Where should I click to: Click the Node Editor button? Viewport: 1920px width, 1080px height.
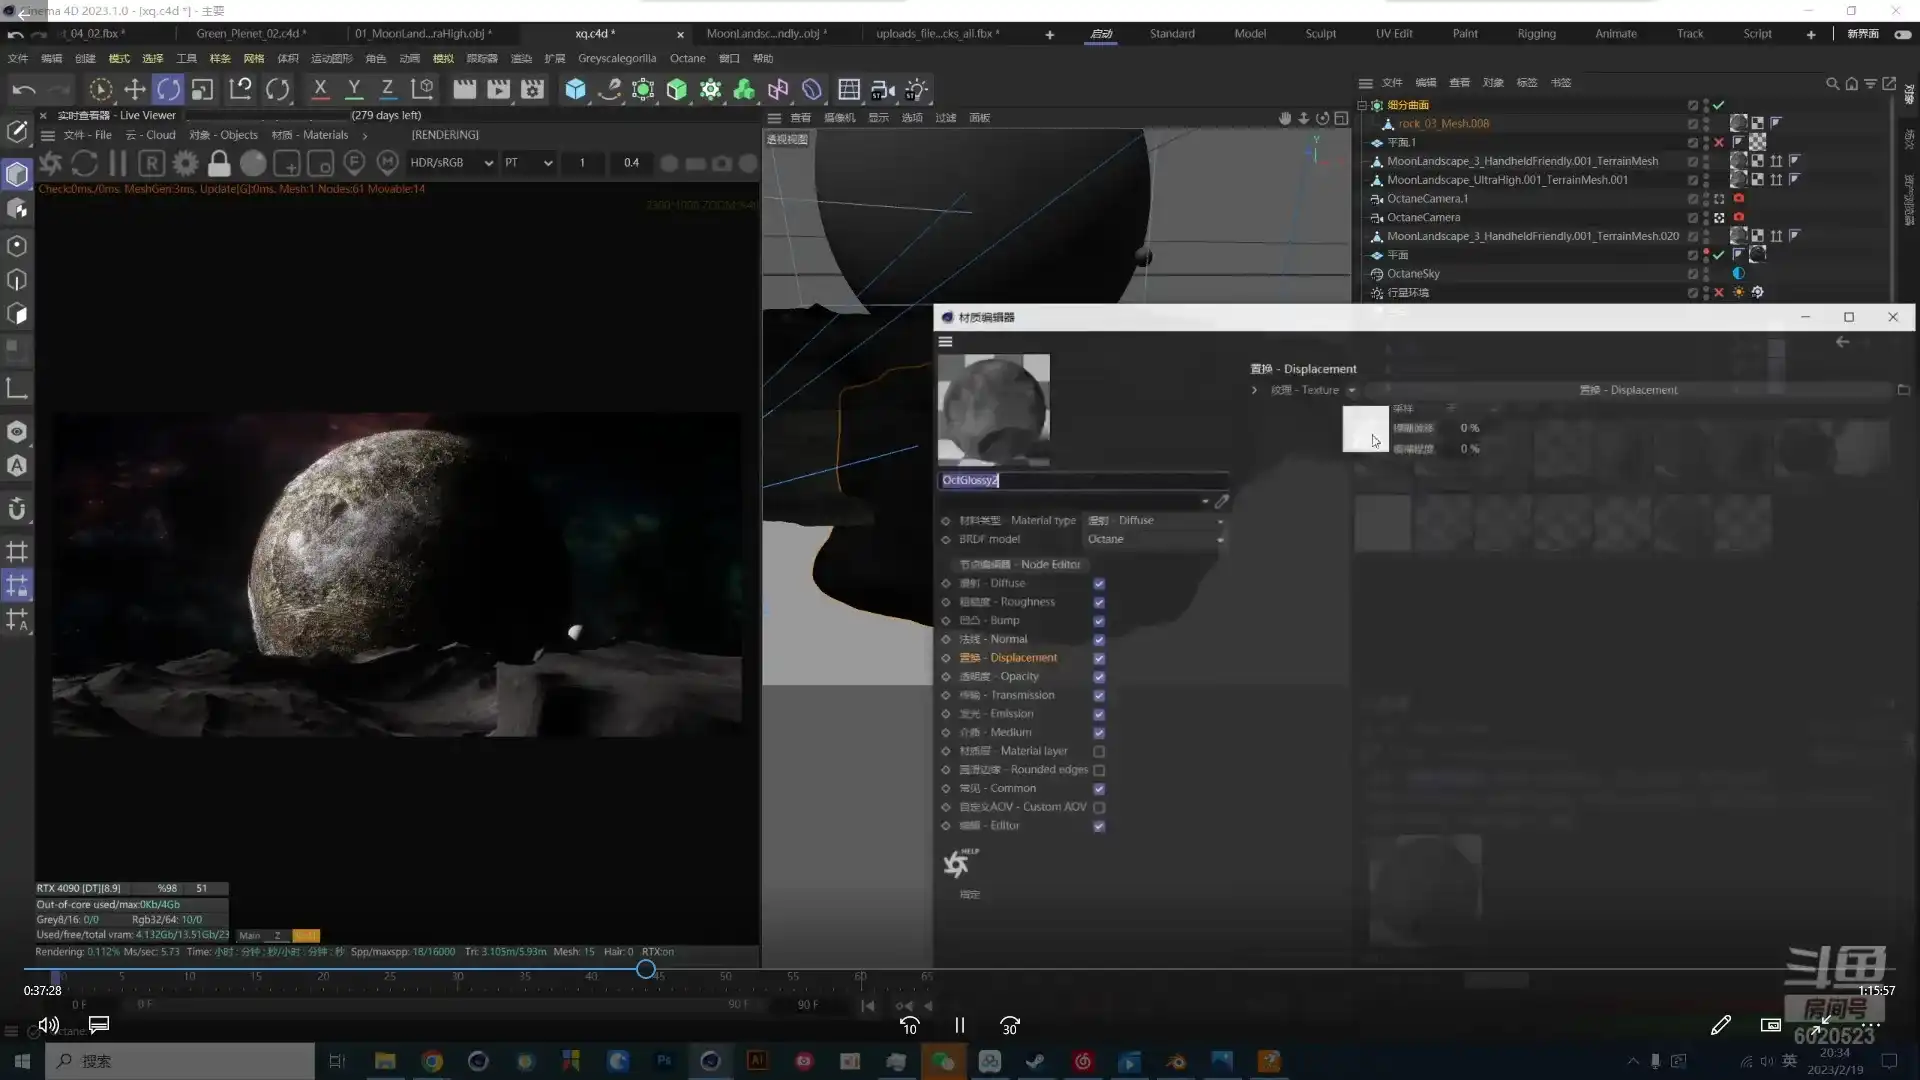[1020, 564]
